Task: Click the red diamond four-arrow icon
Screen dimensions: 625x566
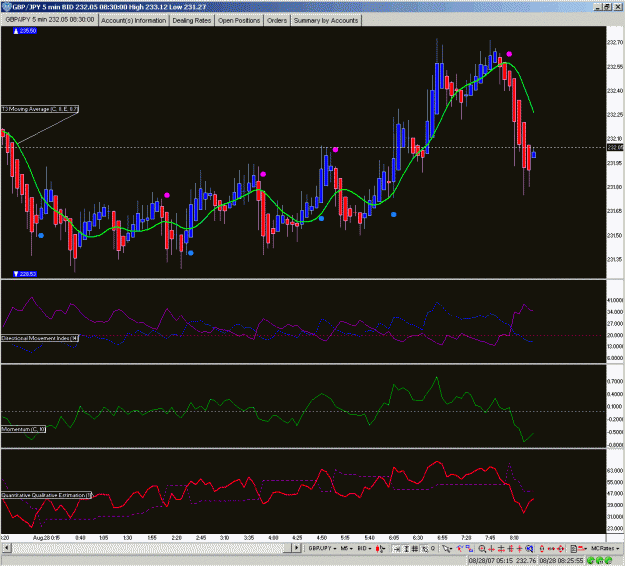Action: [560, 549]
